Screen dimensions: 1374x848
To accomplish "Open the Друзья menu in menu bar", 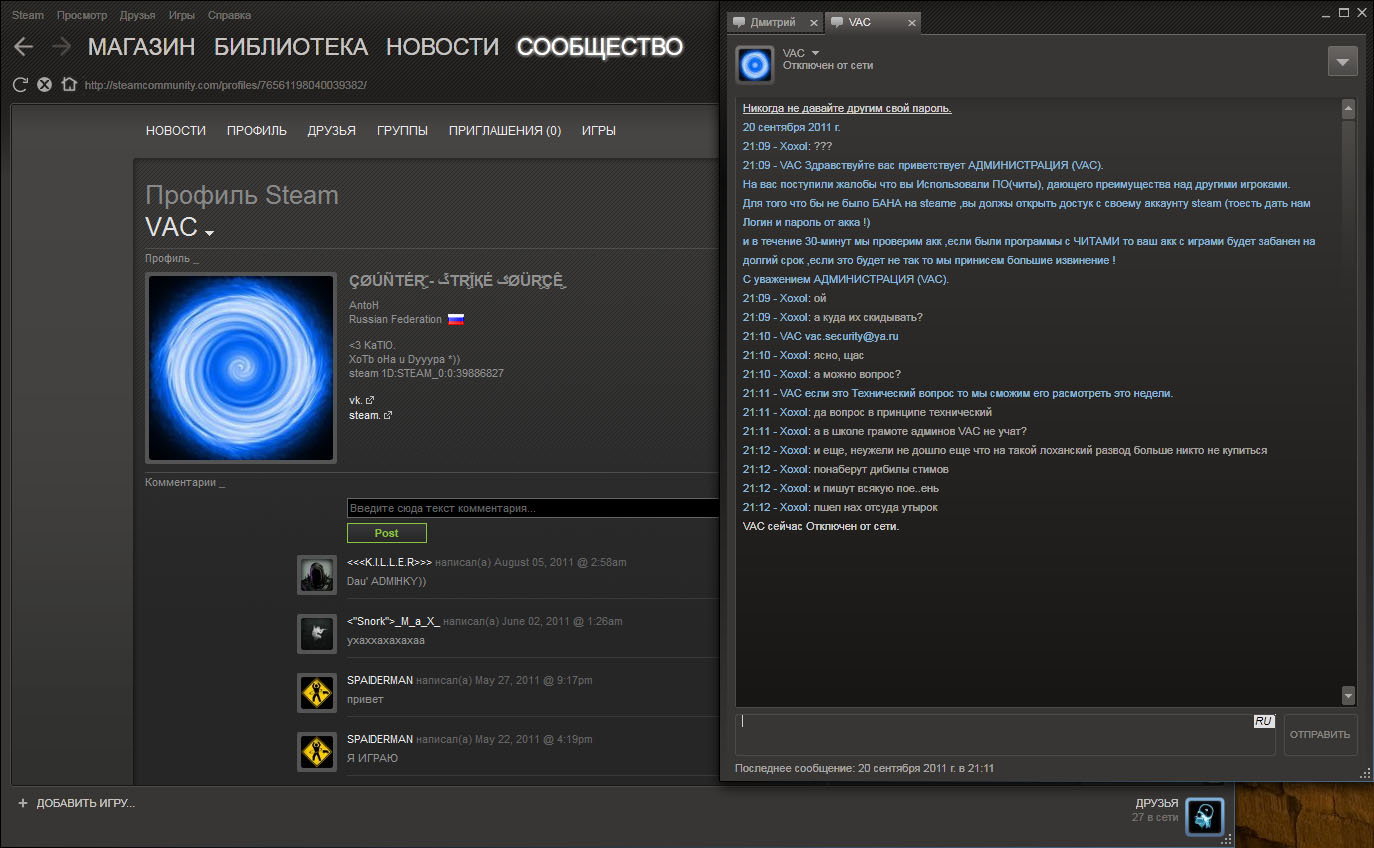I will pos(138,15).
